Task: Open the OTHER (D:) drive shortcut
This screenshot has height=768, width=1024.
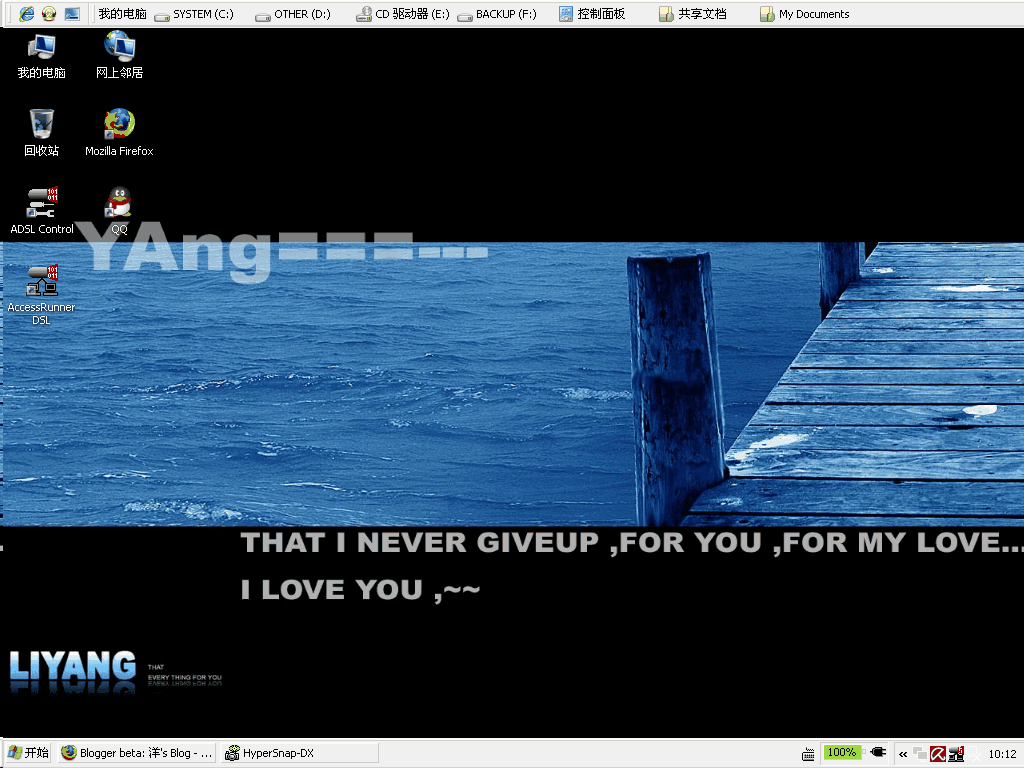Action: pos(293,14)
